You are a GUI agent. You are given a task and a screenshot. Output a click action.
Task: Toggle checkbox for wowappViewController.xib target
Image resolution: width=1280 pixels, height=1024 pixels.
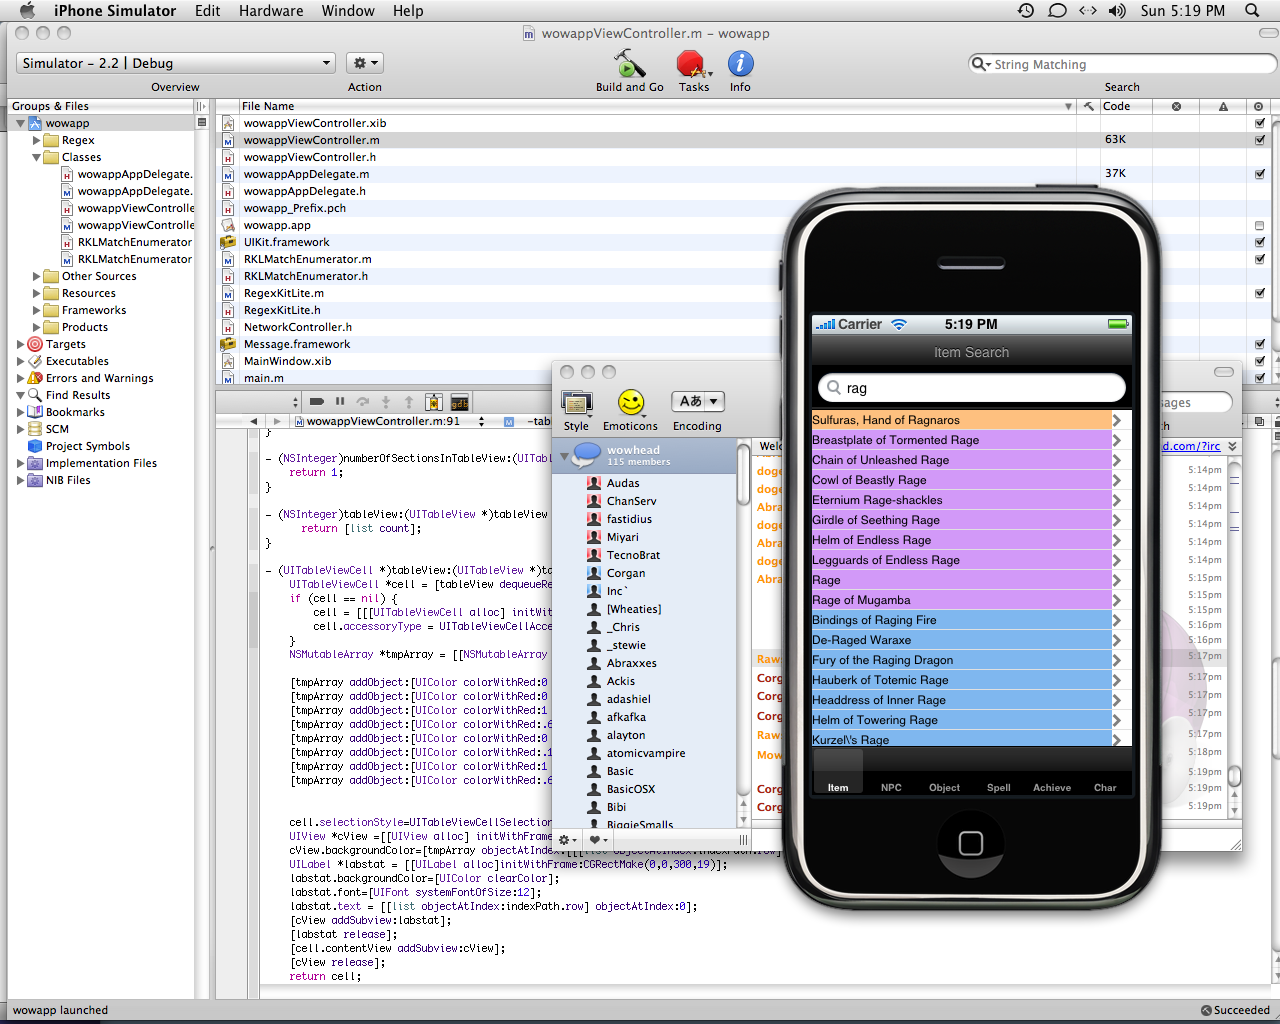(1259, 123)
